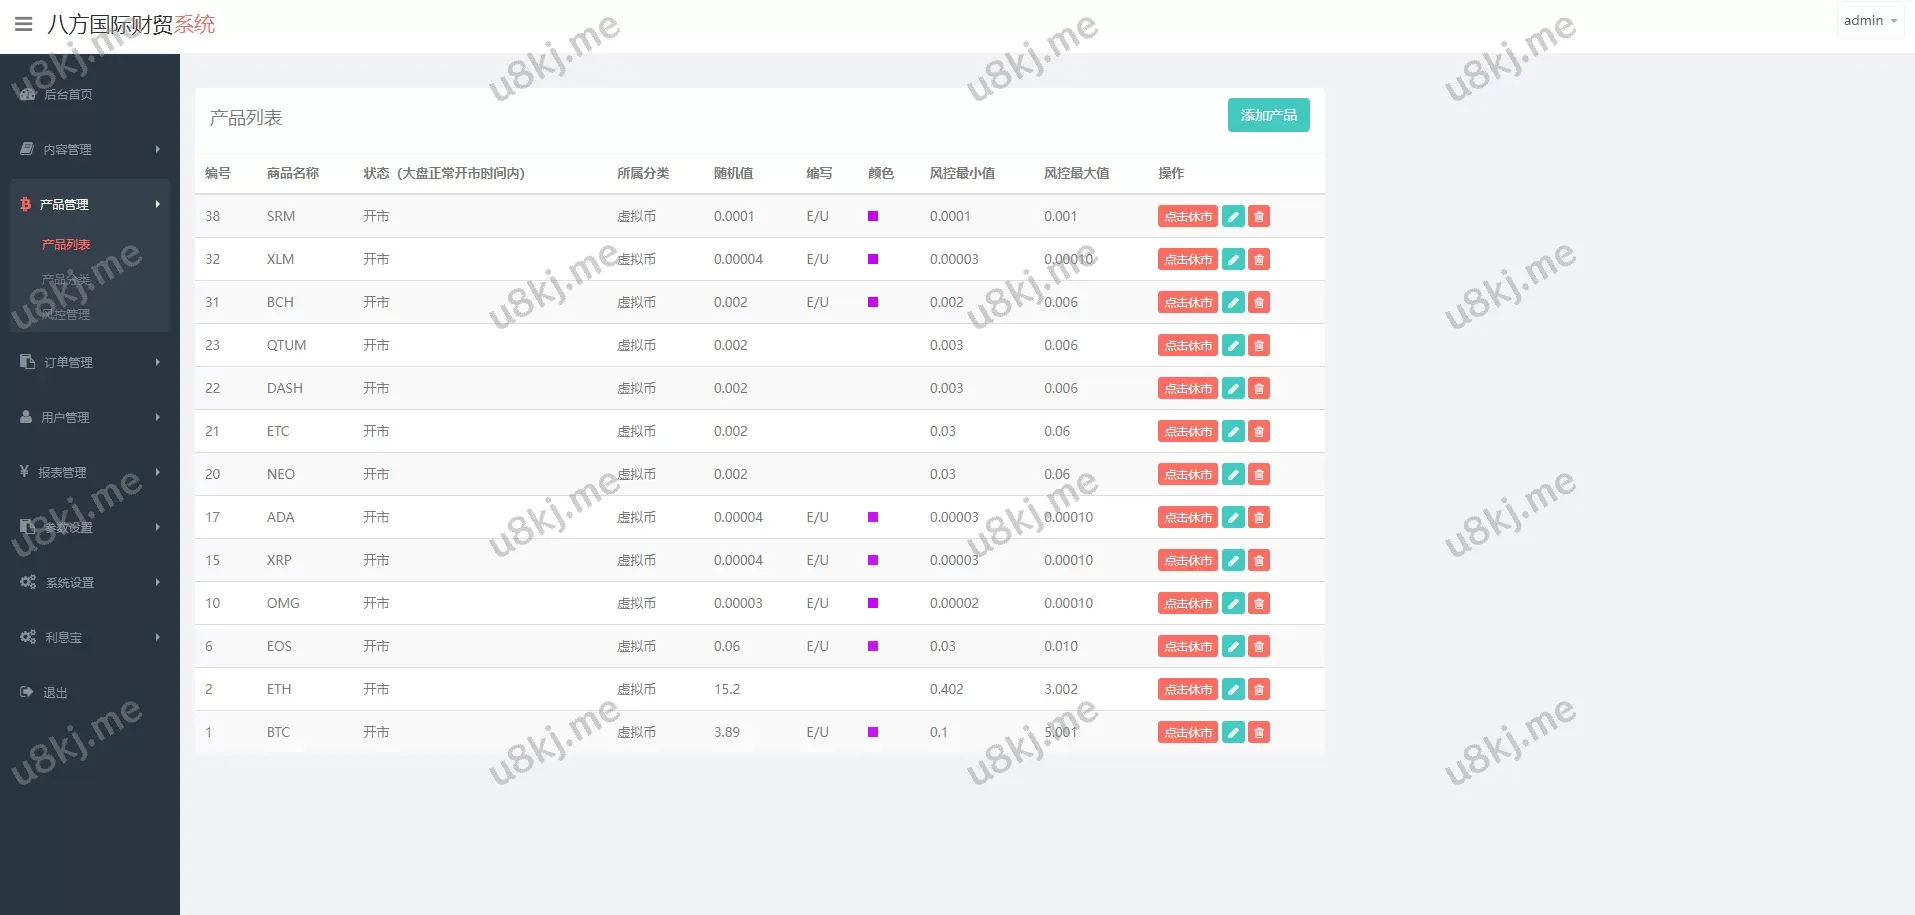Click the pencil icon in XRP row
Screen dimensions: 1915x915
point(1233,560)
